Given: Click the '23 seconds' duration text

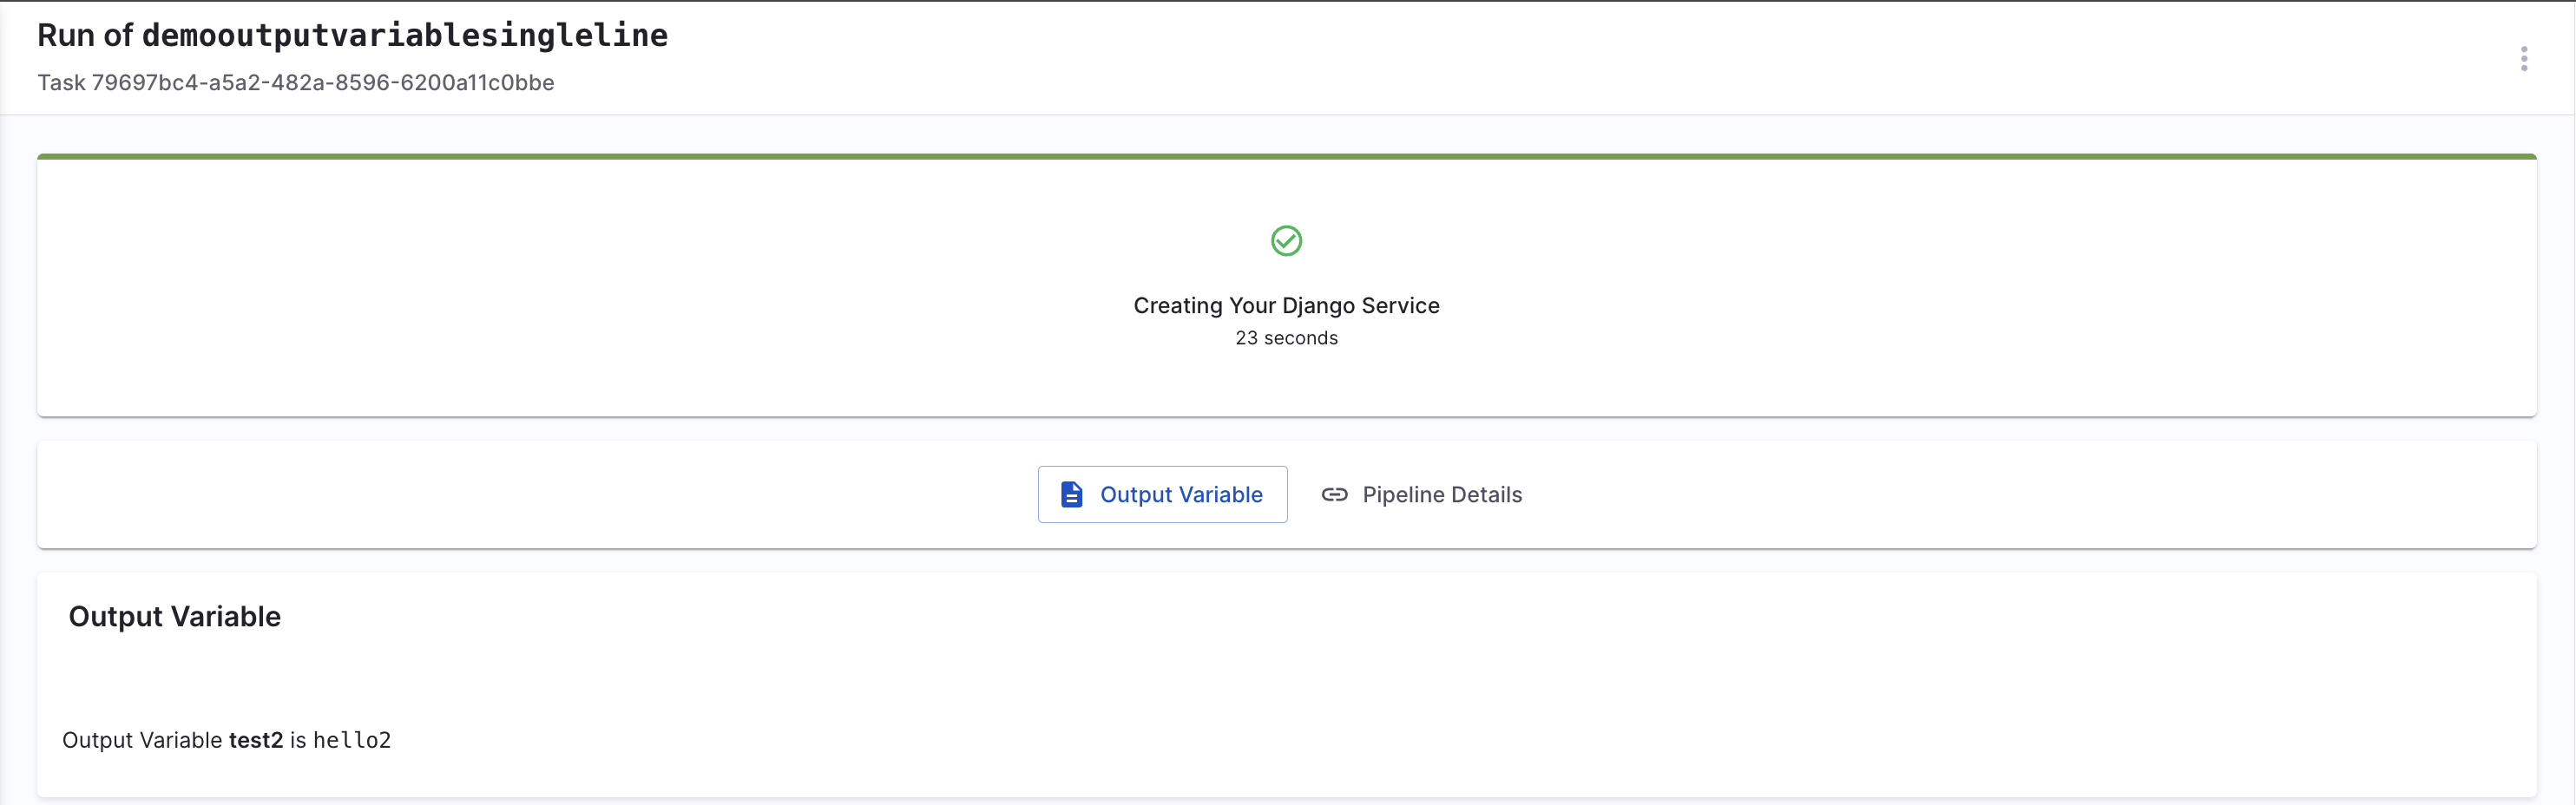Looking at the screenshot, I should (x=1286, y=338).
